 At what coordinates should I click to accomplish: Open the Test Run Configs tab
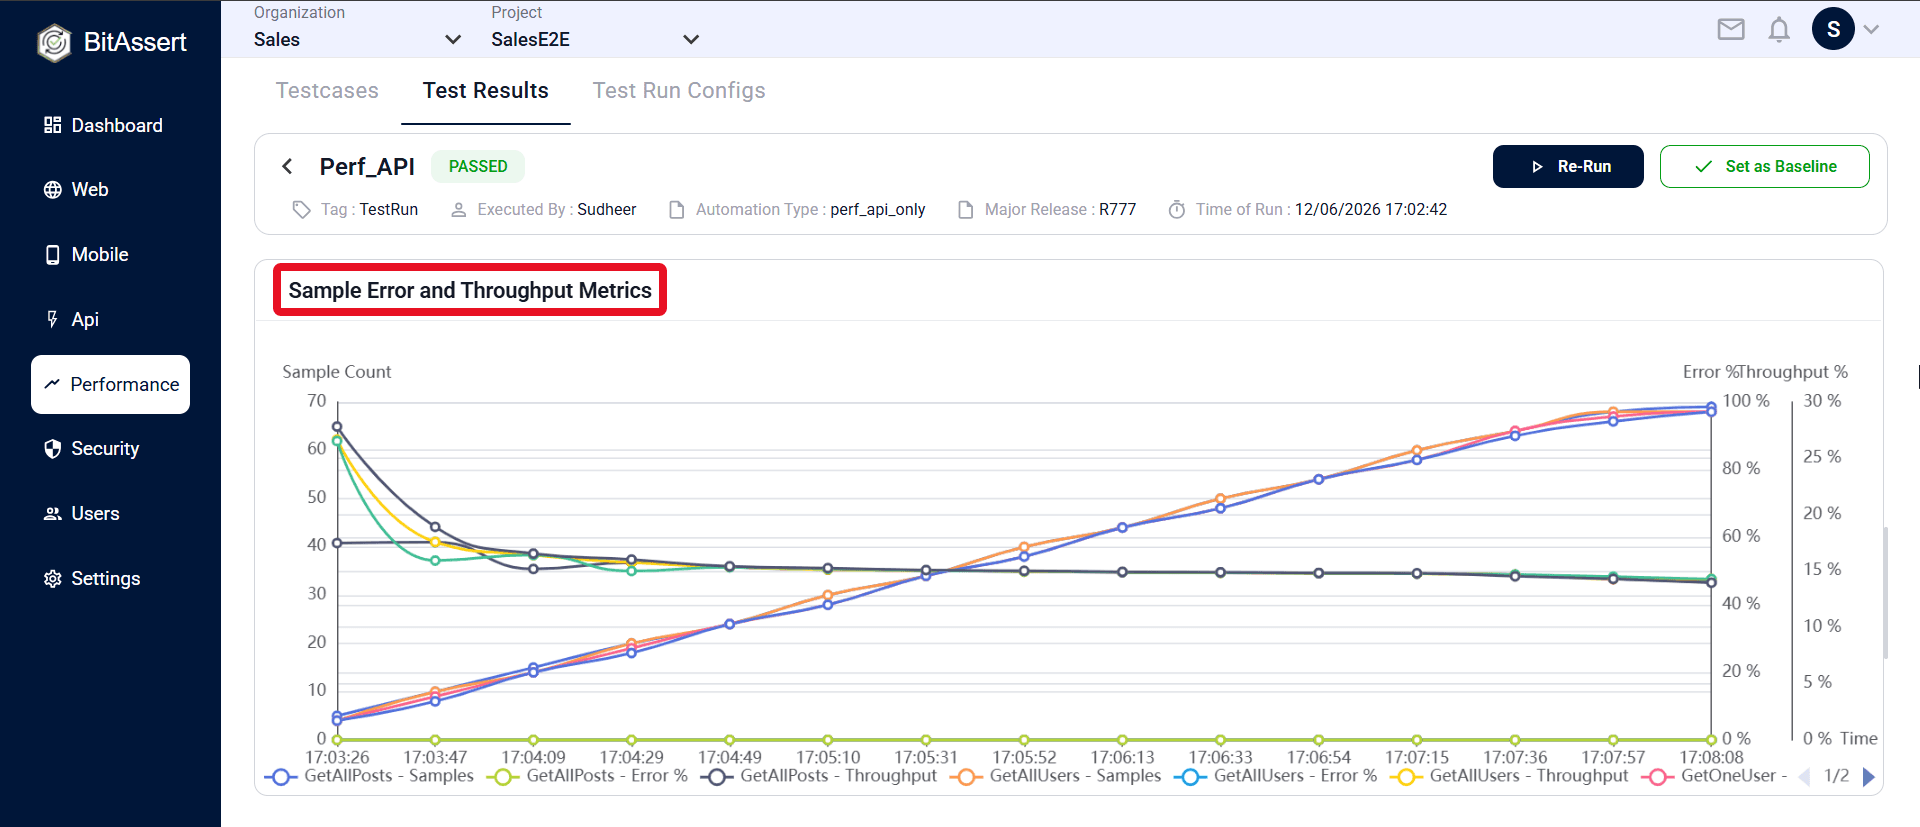click(x=679, y=91)
